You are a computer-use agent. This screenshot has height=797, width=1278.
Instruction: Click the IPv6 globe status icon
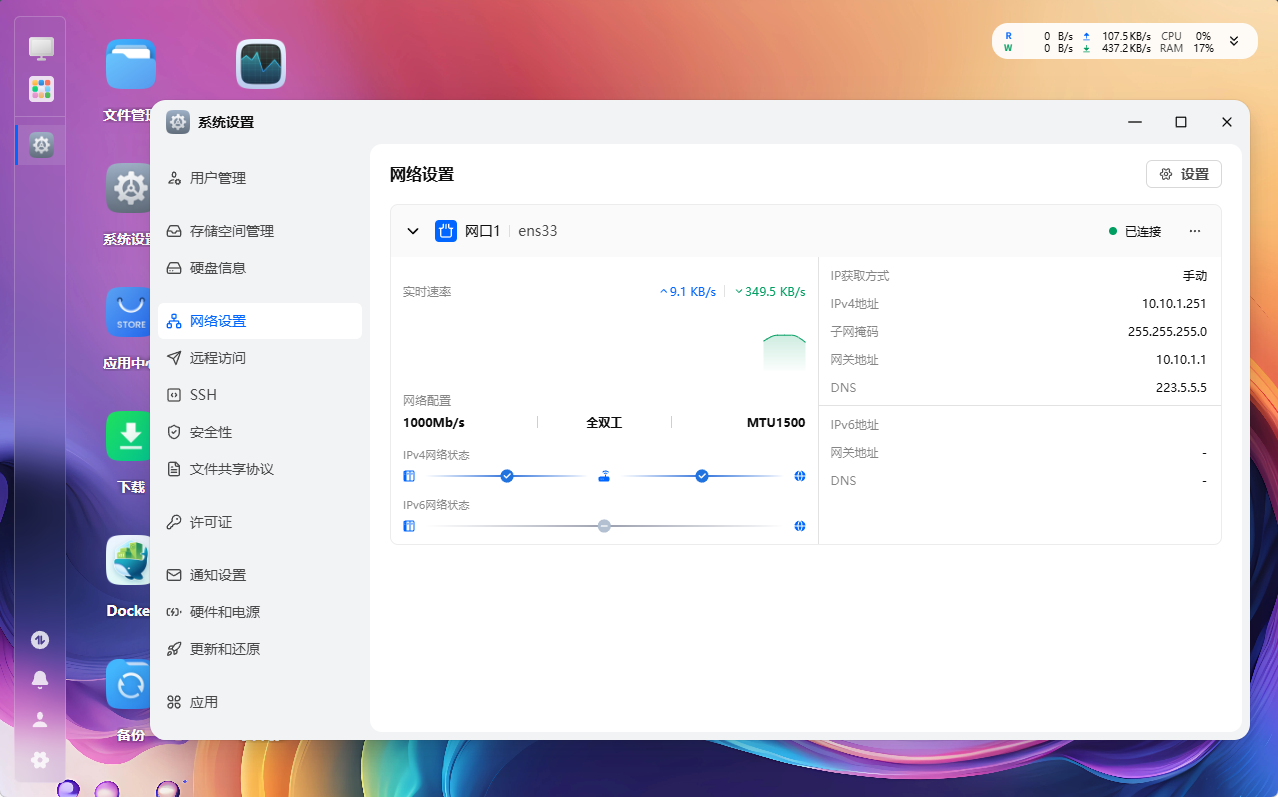(x=800, y=526)
